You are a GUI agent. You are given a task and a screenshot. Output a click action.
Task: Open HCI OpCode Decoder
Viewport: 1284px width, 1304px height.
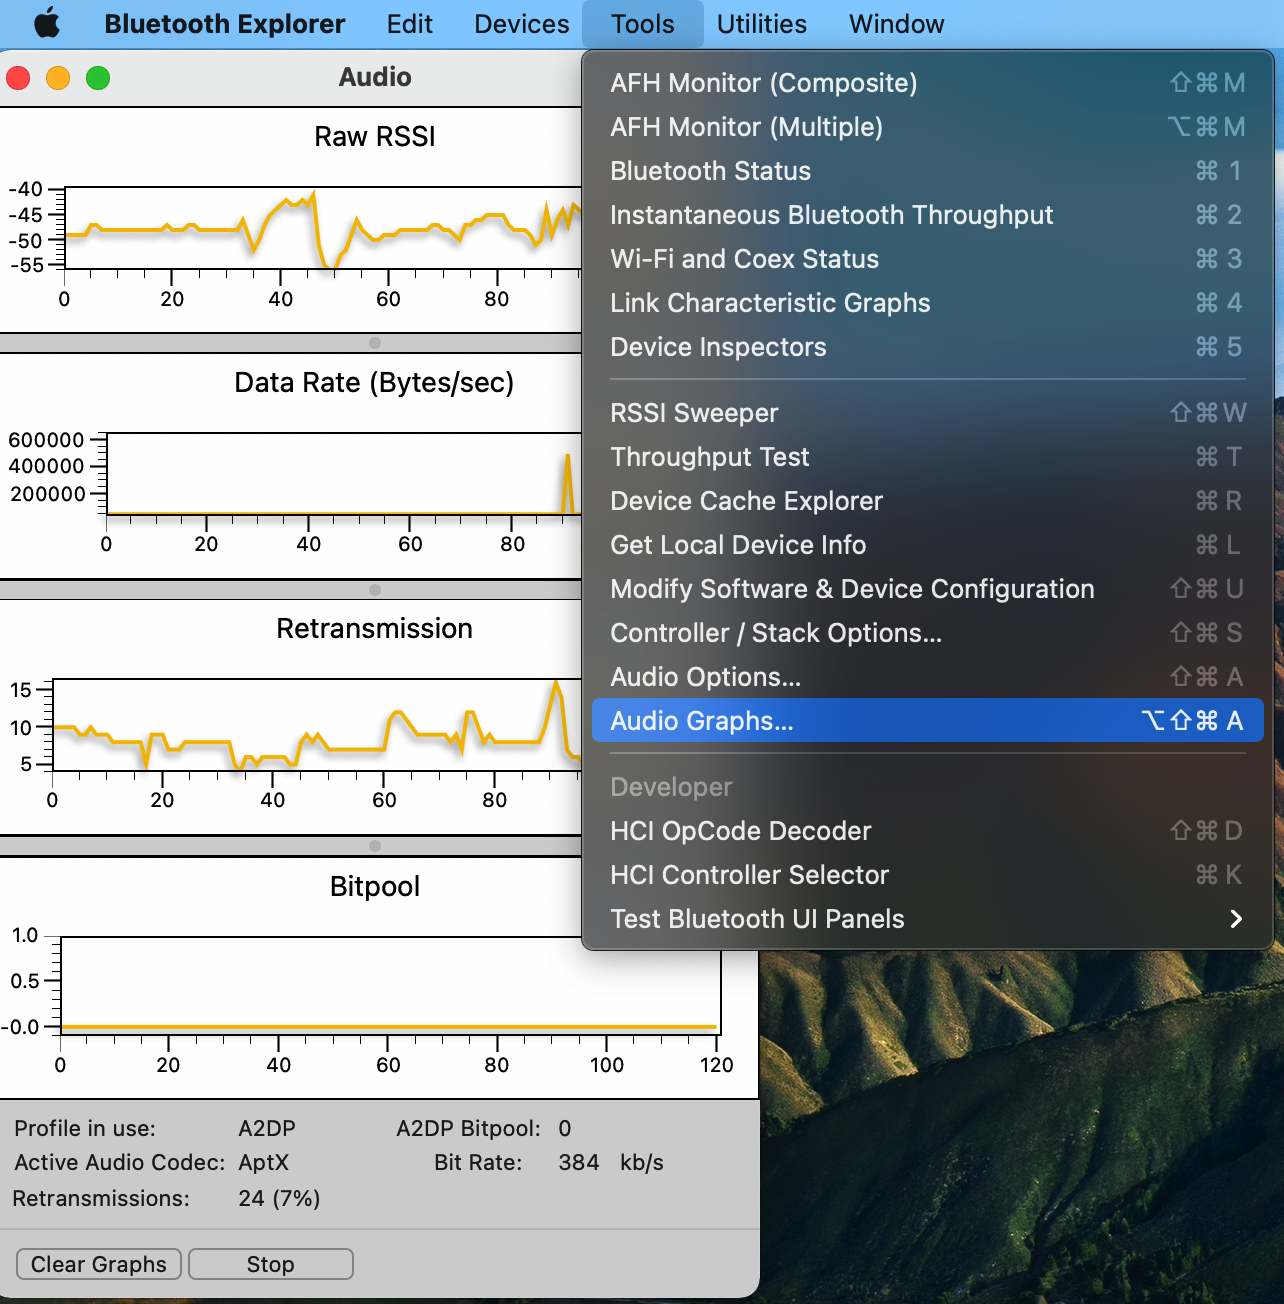tap(928, 831)
